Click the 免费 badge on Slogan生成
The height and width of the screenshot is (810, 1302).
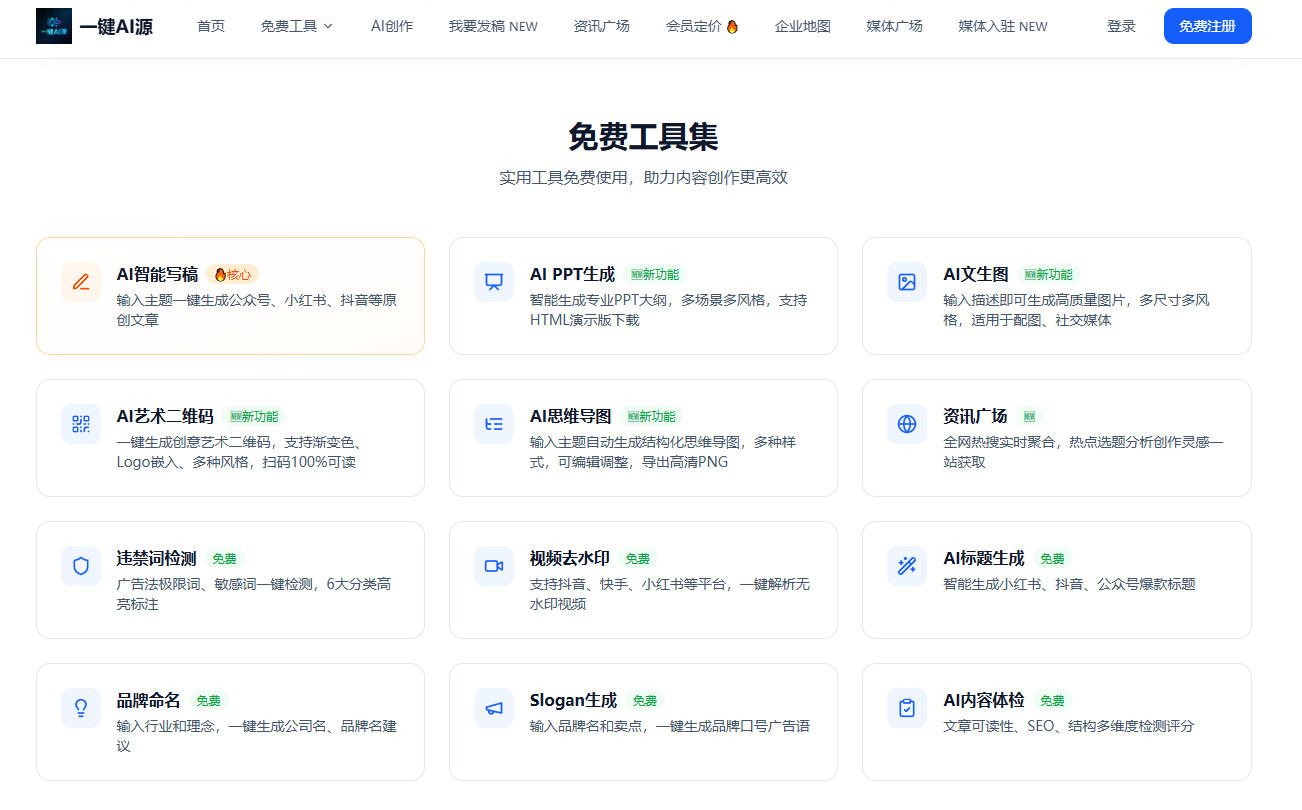(x=645, y=701)
